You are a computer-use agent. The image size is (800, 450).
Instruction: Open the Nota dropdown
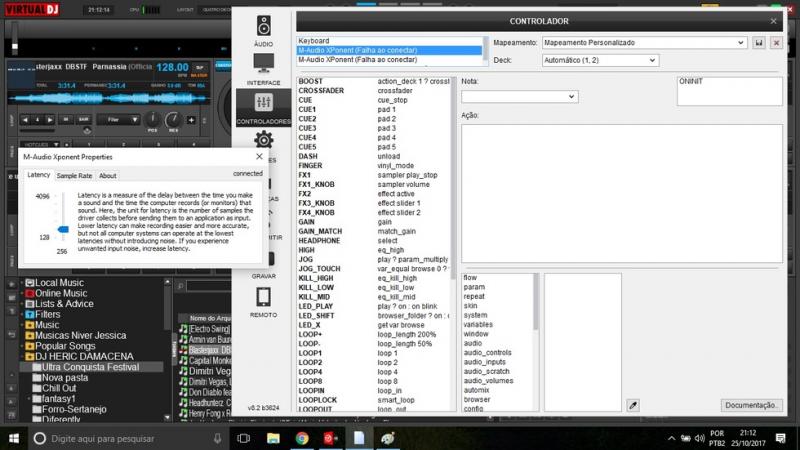[x=519, y=96]
